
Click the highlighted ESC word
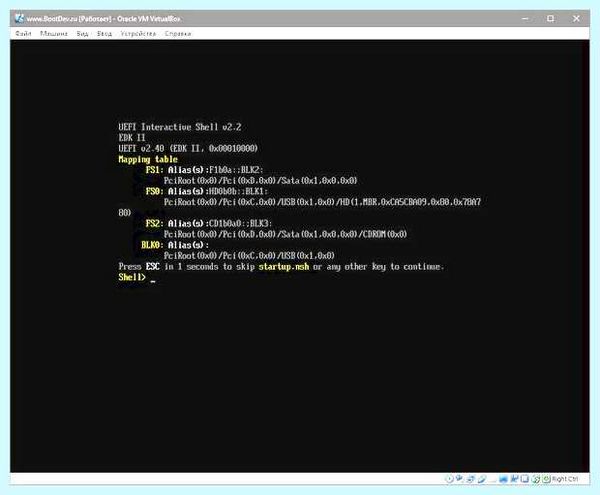[153, 267]
